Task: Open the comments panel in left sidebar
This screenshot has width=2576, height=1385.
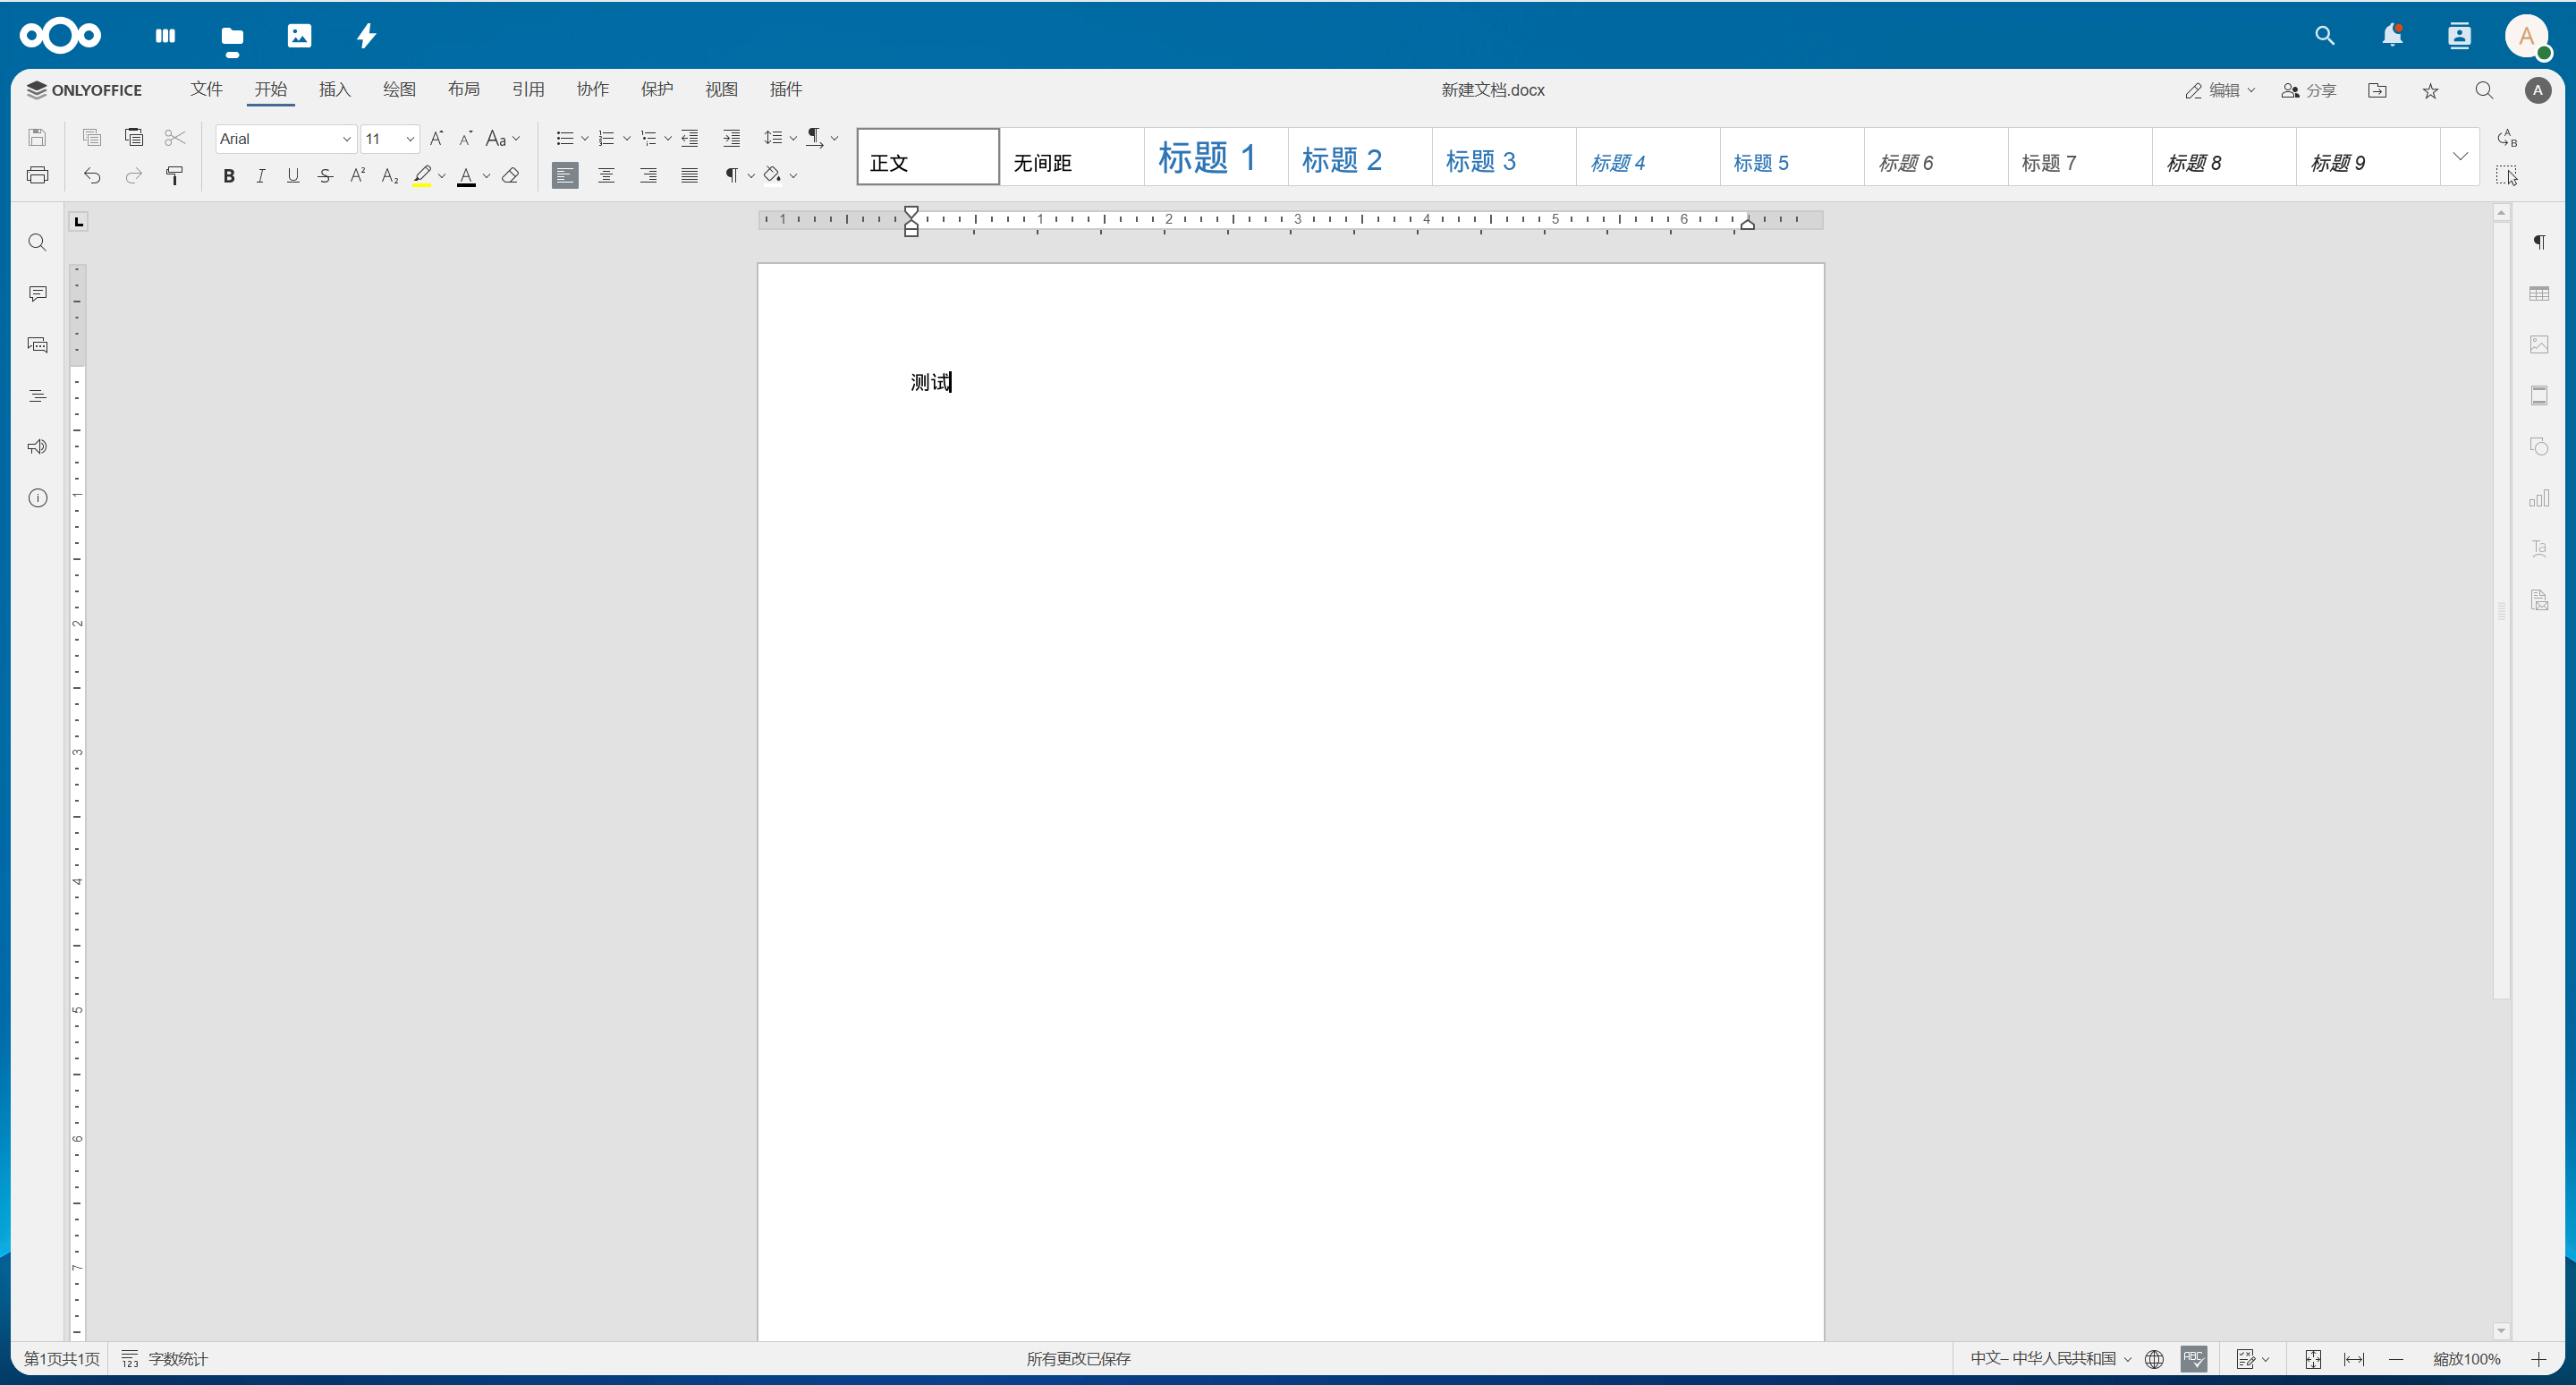Action: 37,294
